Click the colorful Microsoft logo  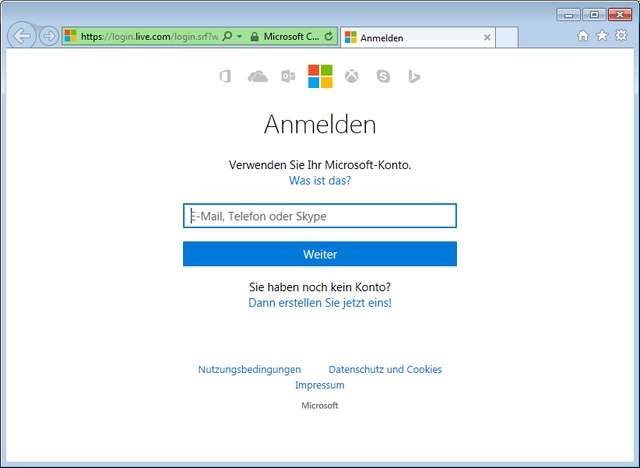coord(320,76)
